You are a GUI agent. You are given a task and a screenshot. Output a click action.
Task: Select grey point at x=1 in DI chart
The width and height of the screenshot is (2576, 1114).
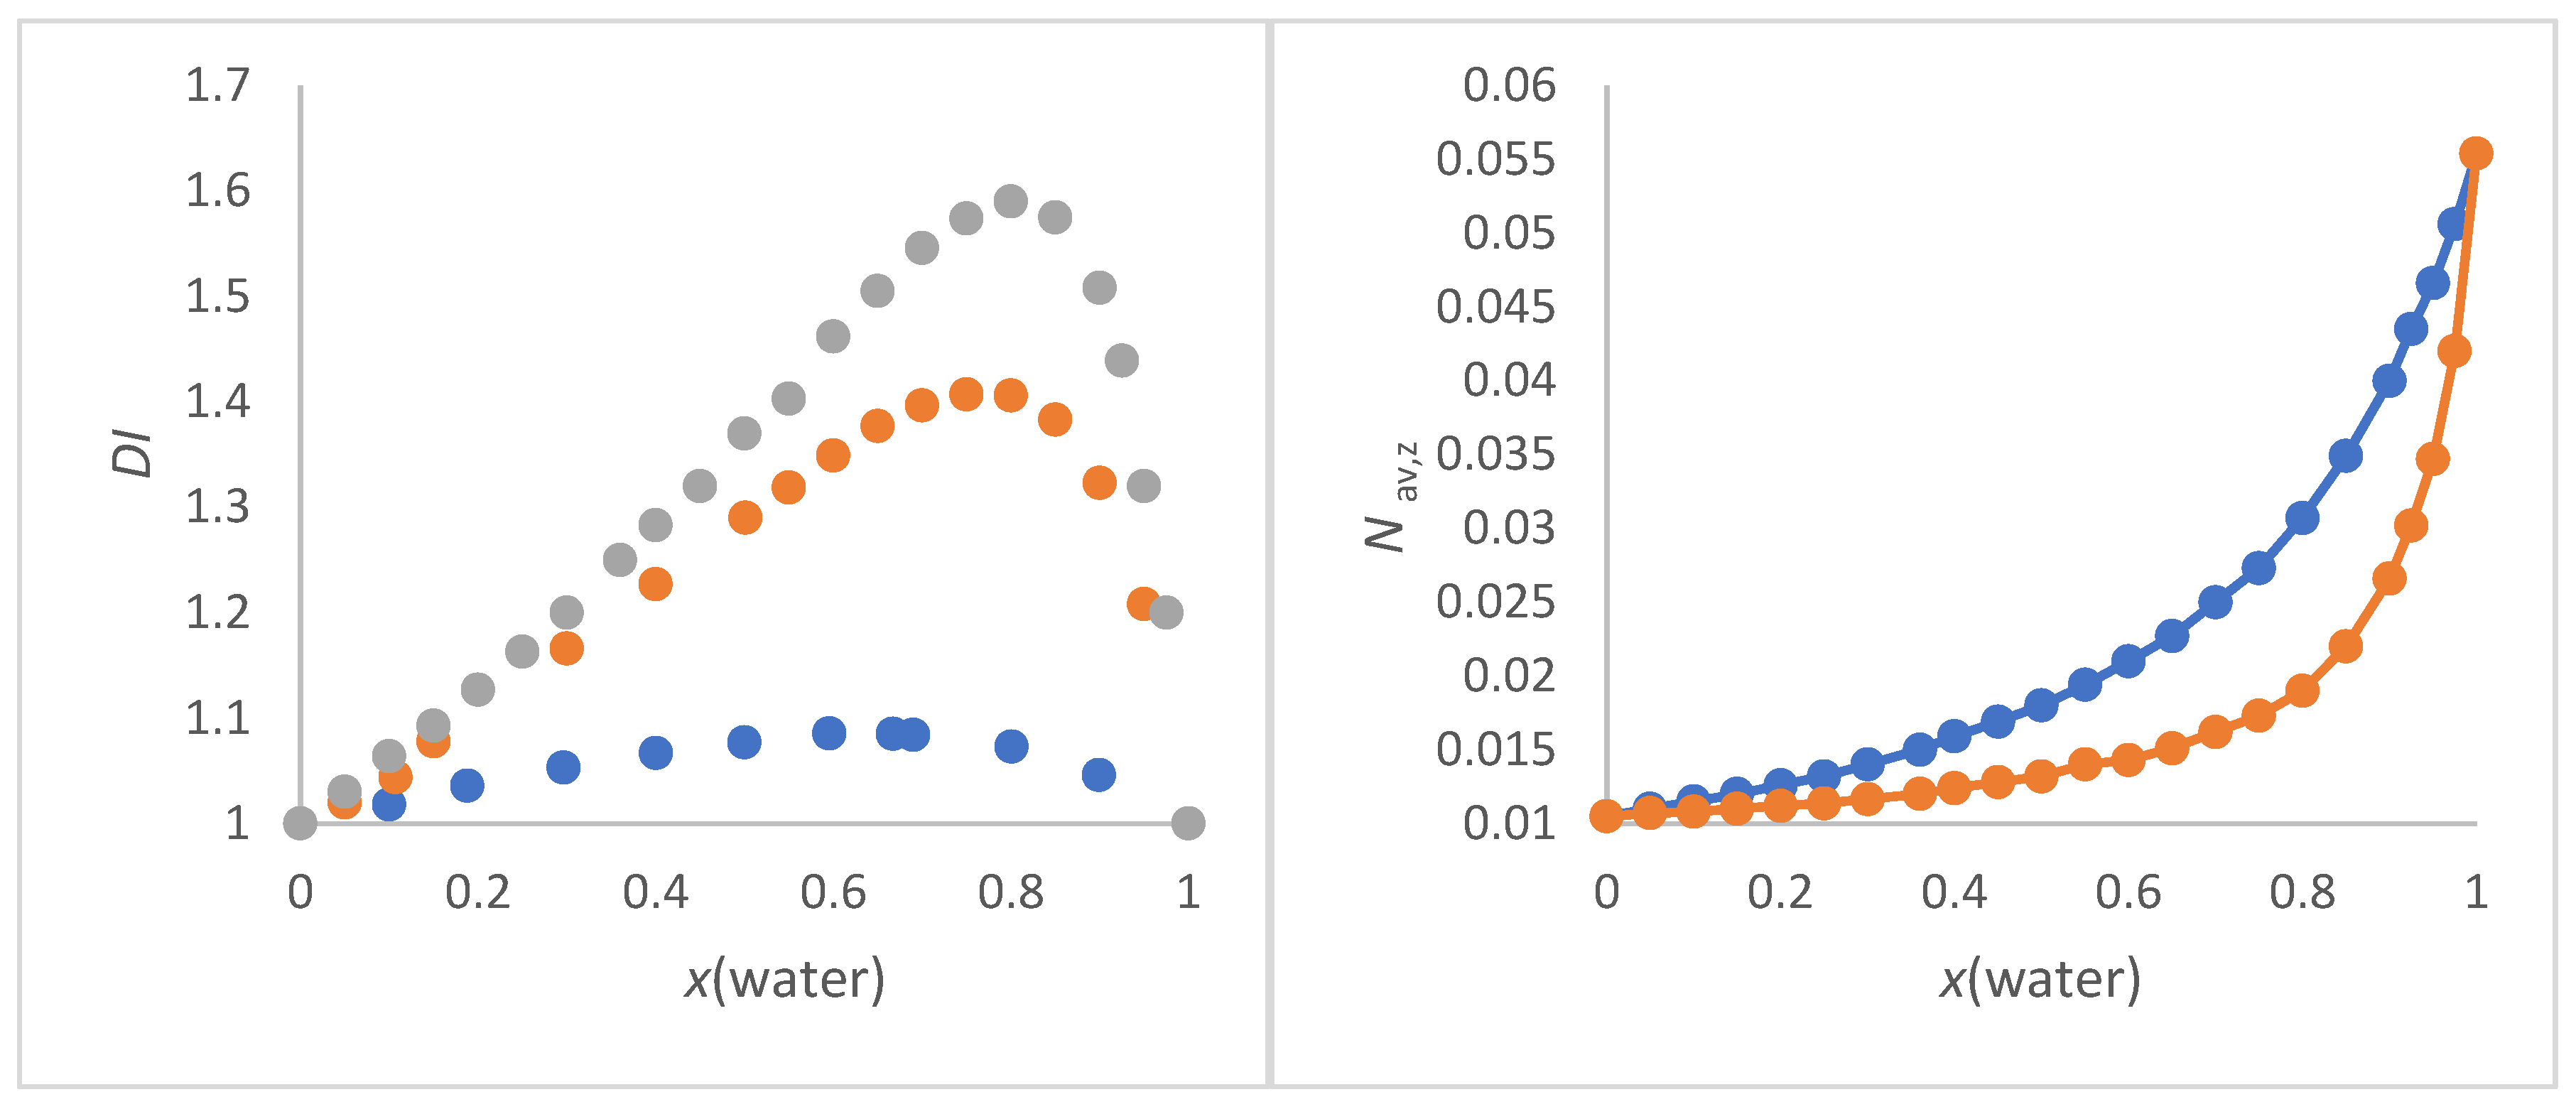point(1187,823)
